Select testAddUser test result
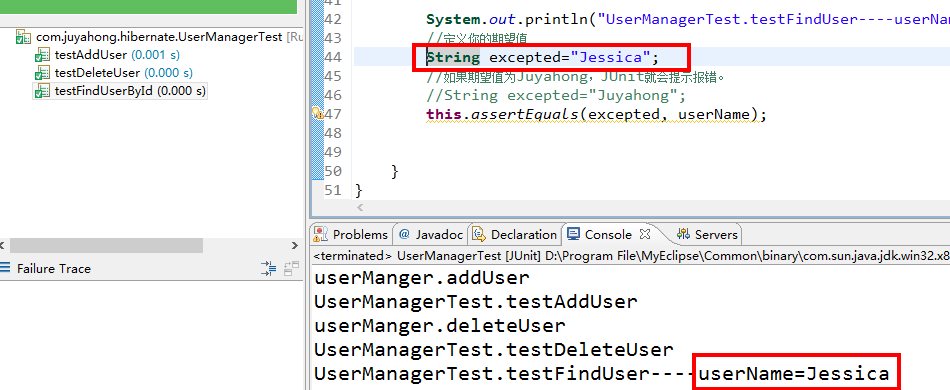950x390 pixels. click(117, 55)
